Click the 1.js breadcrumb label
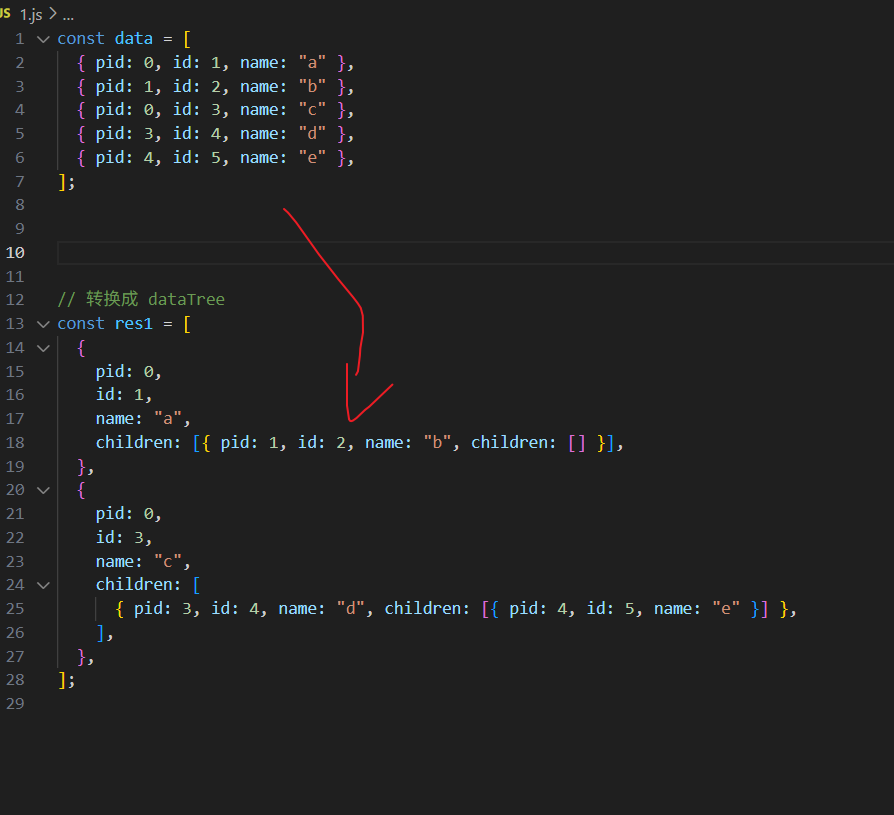This screenshot has width=894, height=815. coord(33,15)
